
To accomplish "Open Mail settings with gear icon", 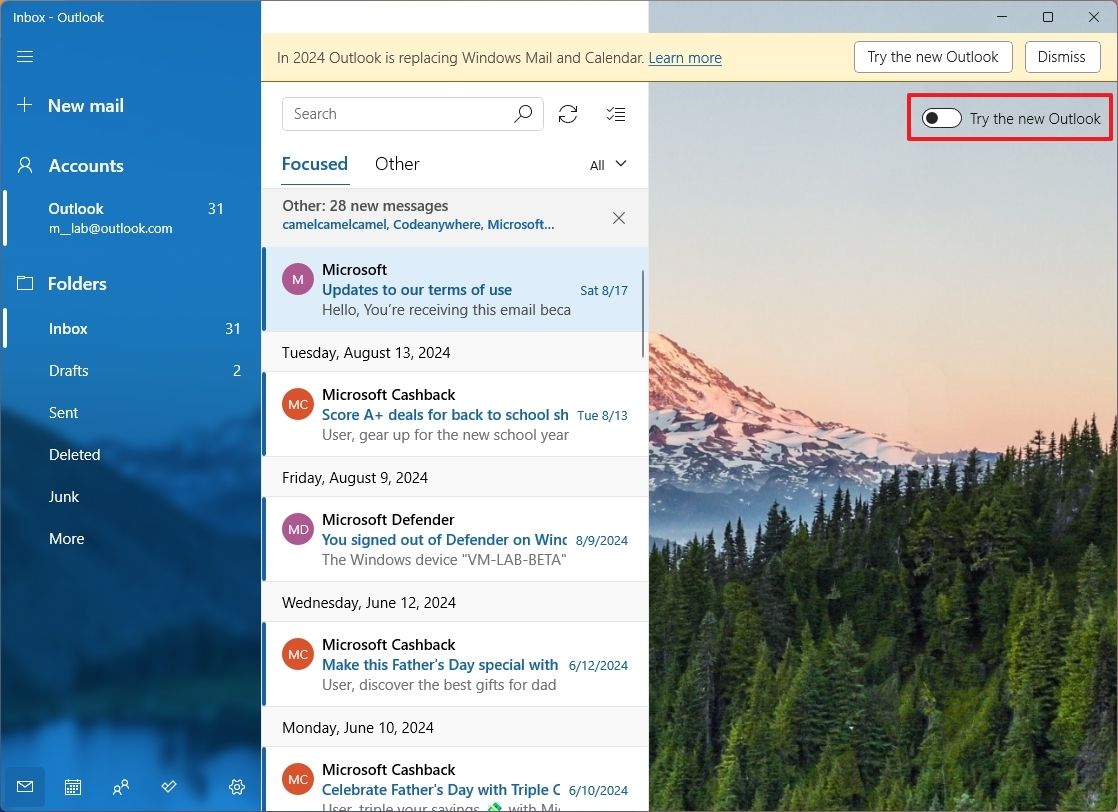I will (x=237, y=787).
